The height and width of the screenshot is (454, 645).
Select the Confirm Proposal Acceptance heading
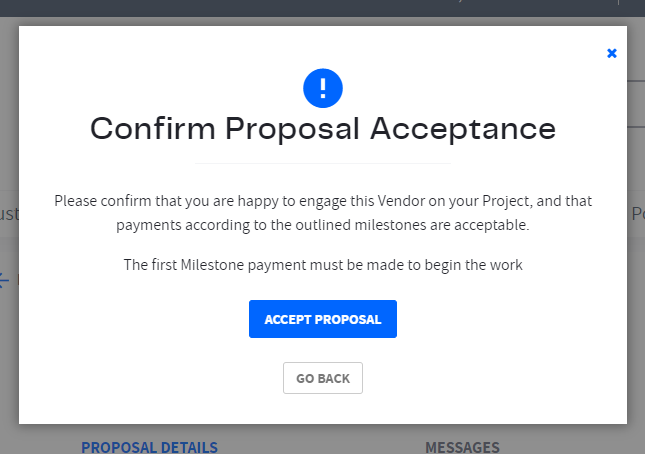click(x=323, y=129)
